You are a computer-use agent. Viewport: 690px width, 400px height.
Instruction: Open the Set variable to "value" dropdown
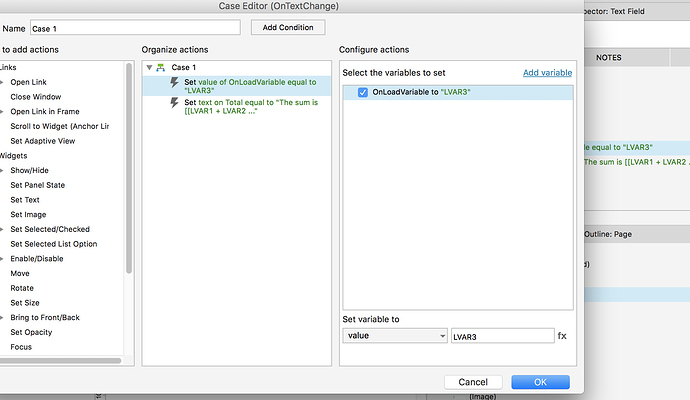(393, 336)
